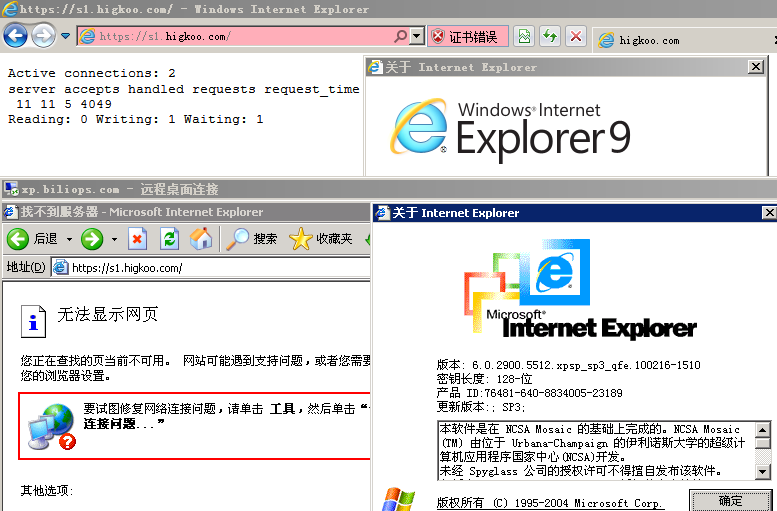The image size is (777, 511).
Task: Click the Internet Explorer 9 logo
Action: tap(510, 129)
